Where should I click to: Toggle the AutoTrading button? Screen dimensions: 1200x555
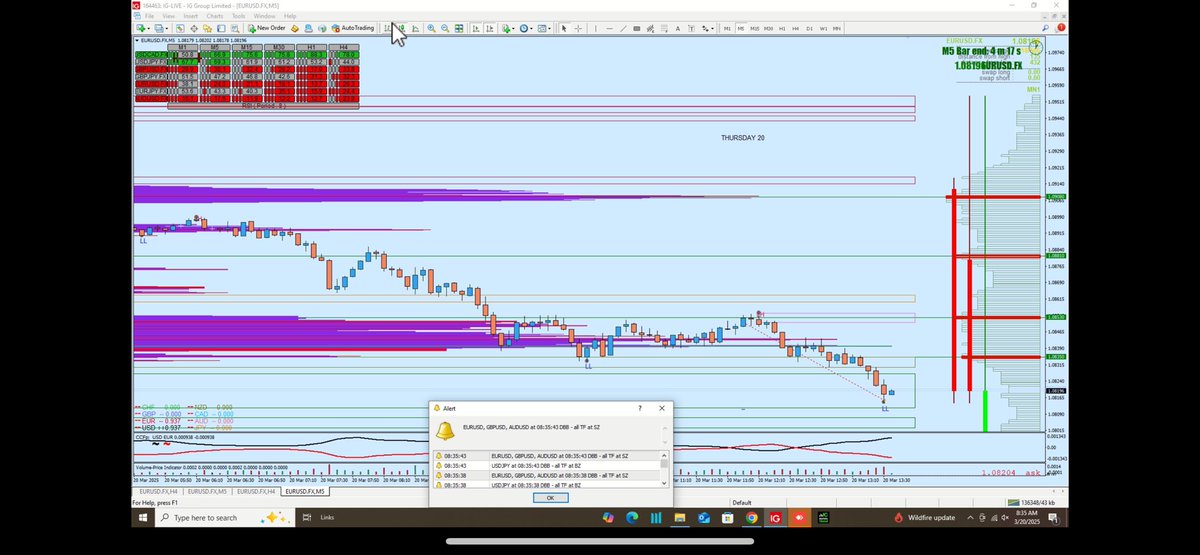[x=353, y=28]
